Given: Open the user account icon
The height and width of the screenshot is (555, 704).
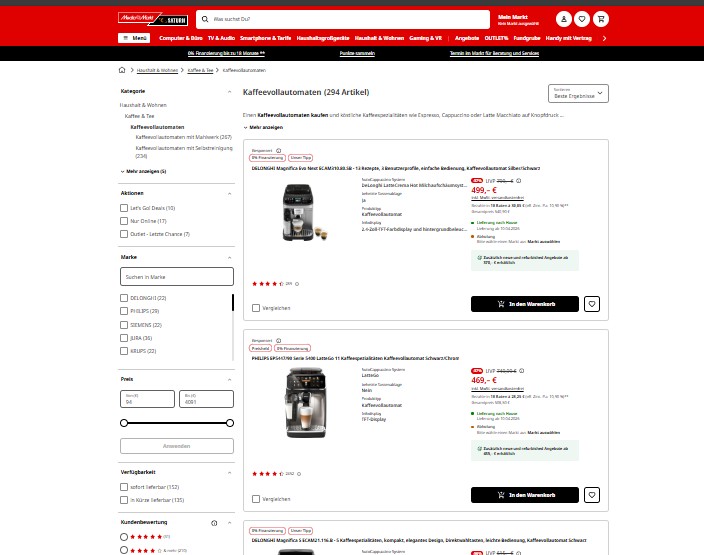Looking at the screenshot, I should (563, 19).
